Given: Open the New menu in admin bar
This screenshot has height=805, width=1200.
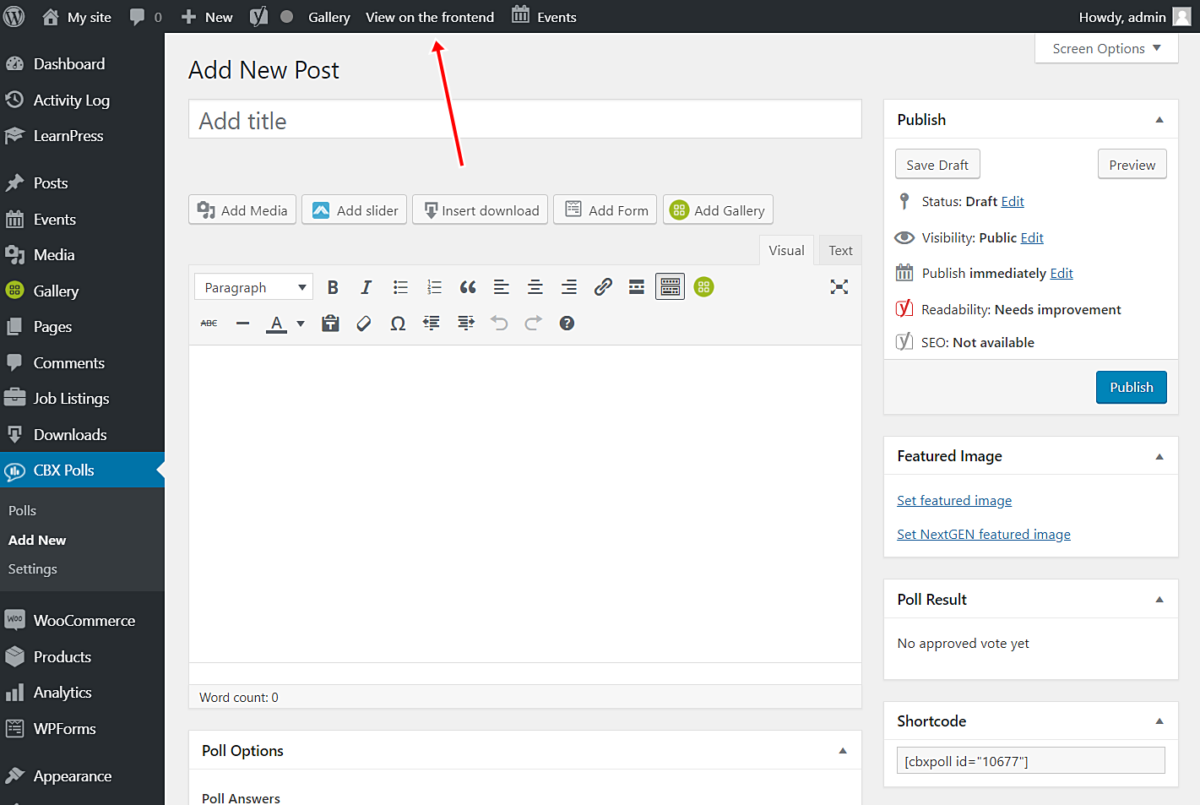Looking at the screenshot, I should (x=206, y=16).
